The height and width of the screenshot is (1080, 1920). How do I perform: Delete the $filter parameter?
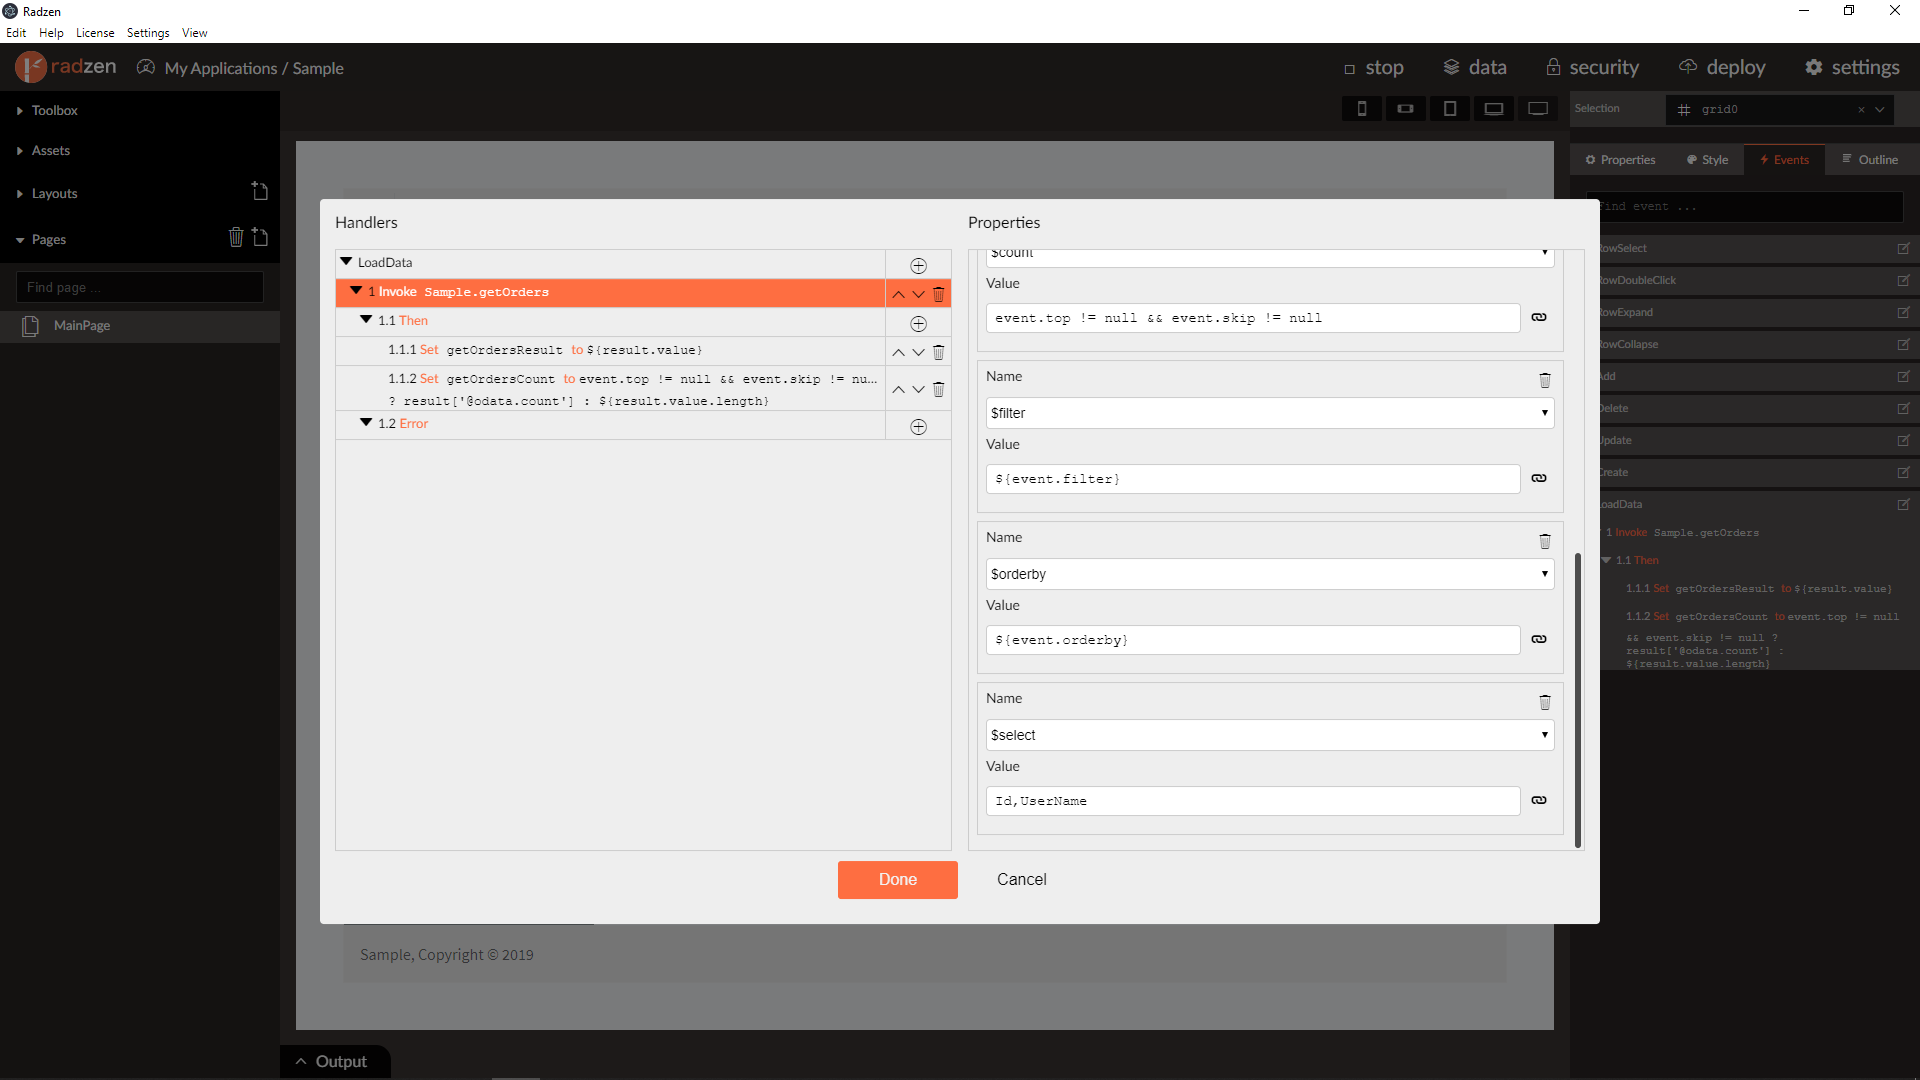coord(1544,380)
